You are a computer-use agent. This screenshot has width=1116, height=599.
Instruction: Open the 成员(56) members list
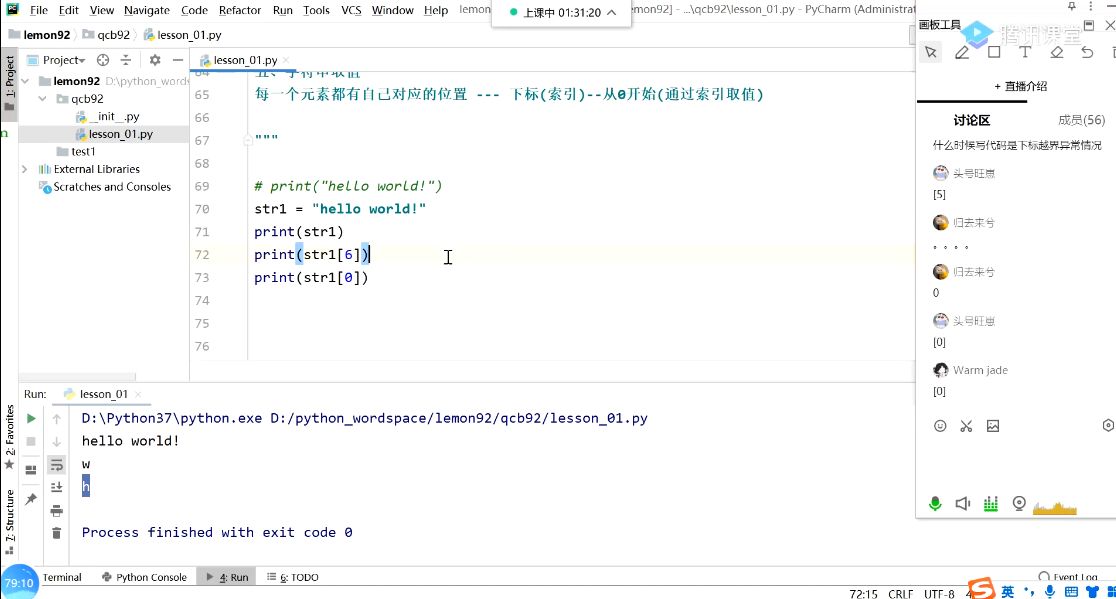(1081, 120)
